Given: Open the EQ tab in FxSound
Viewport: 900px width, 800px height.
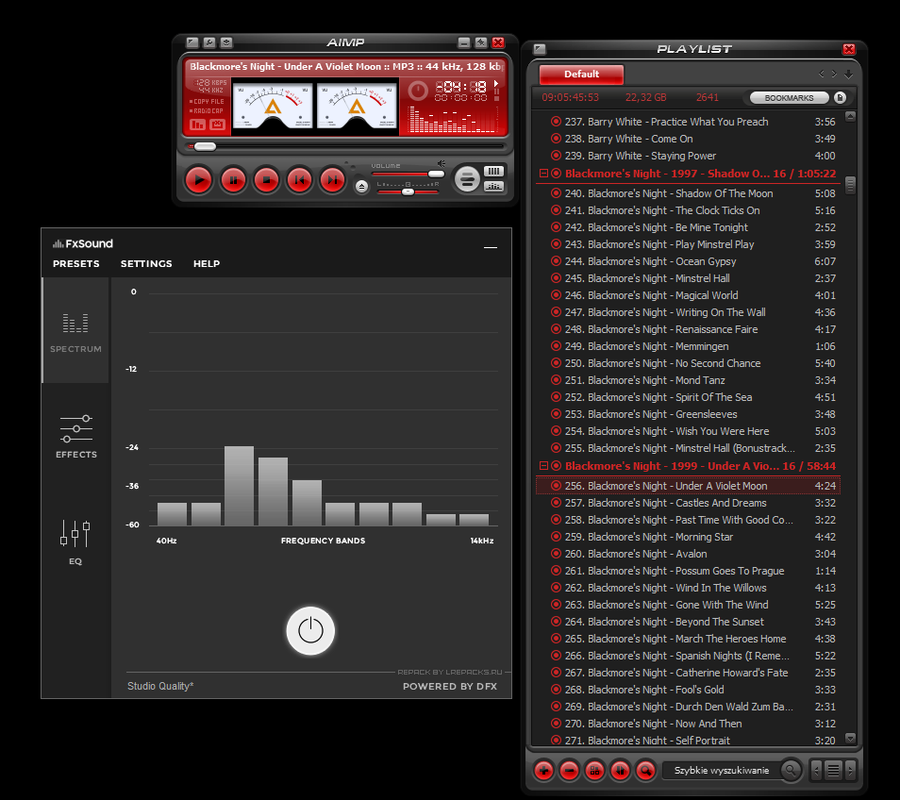Looking at the screenshot, I should click(75, 542).
